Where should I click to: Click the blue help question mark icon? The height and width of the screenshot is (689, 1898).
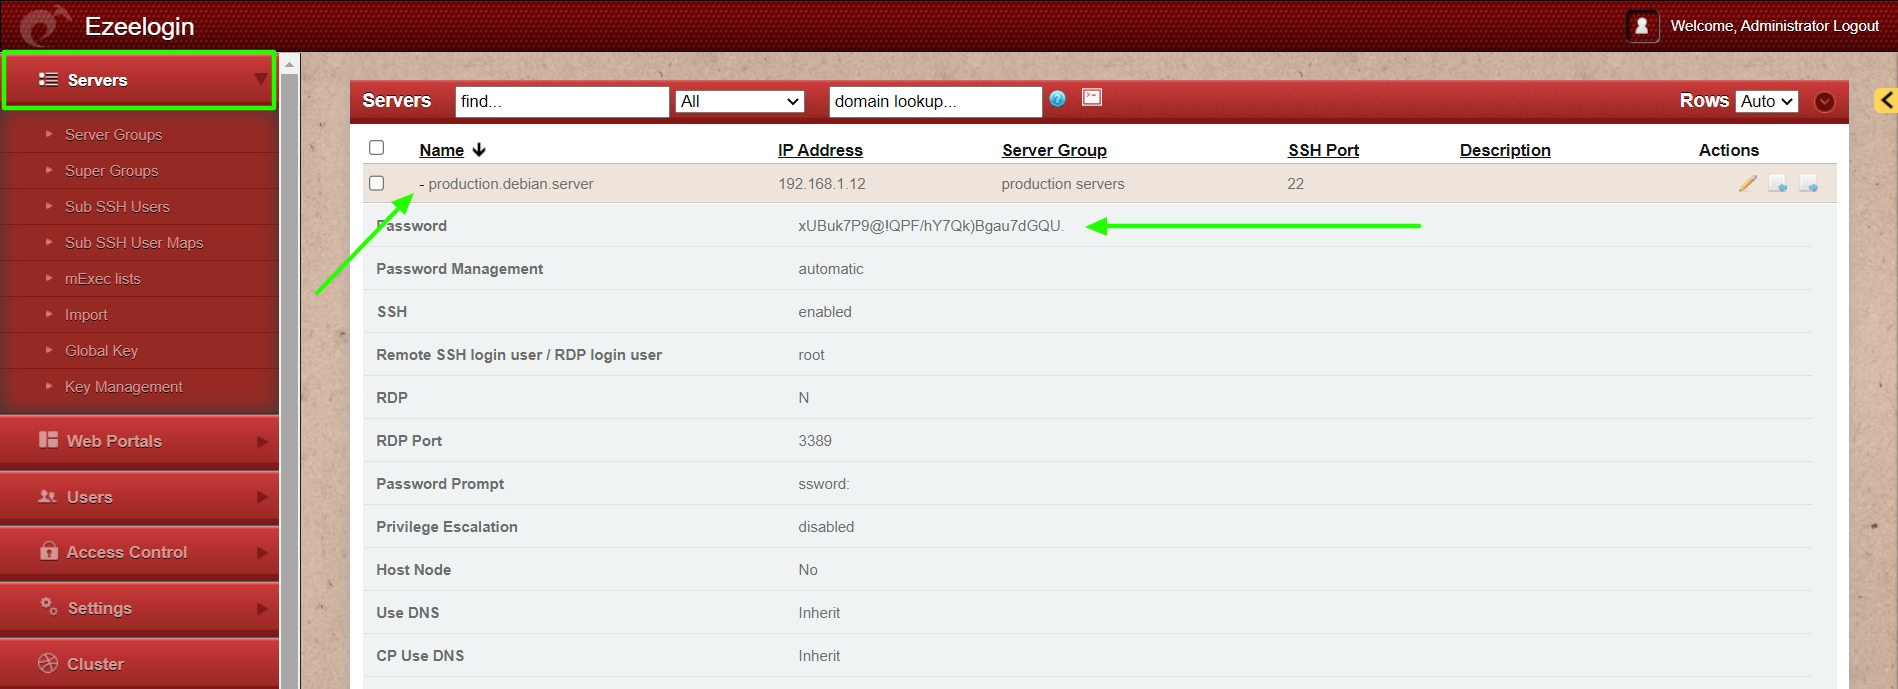1057,98
